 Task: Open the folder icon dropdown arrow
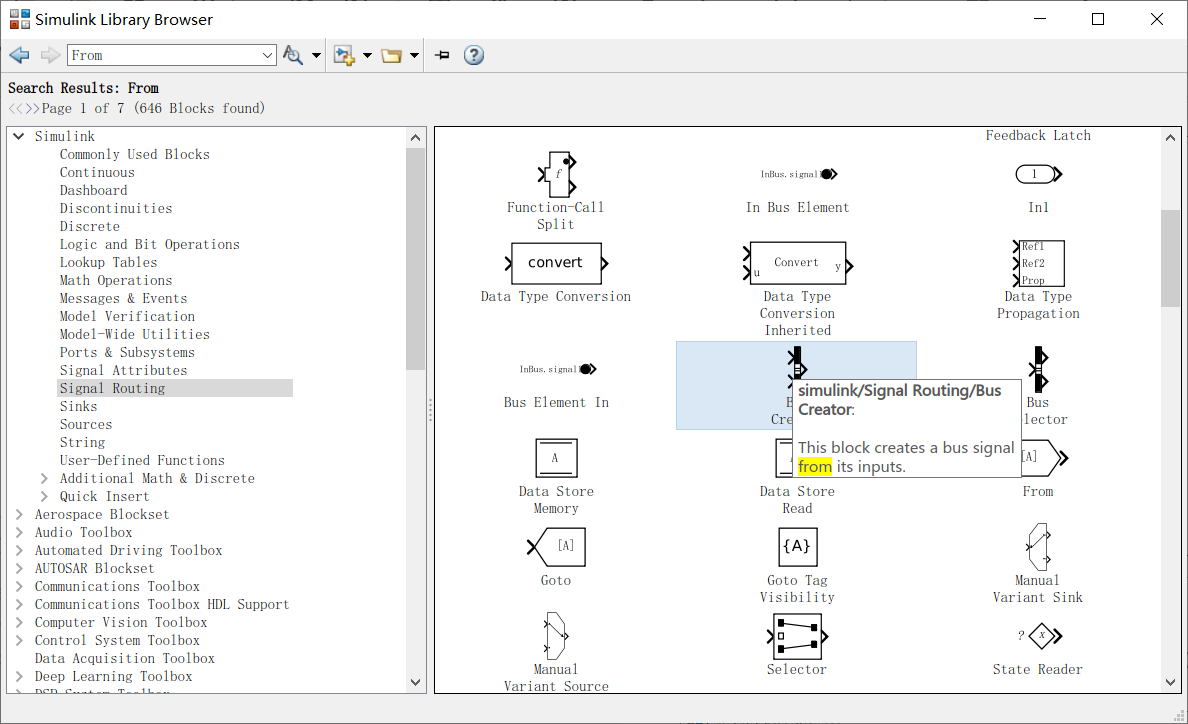(414, 55)
